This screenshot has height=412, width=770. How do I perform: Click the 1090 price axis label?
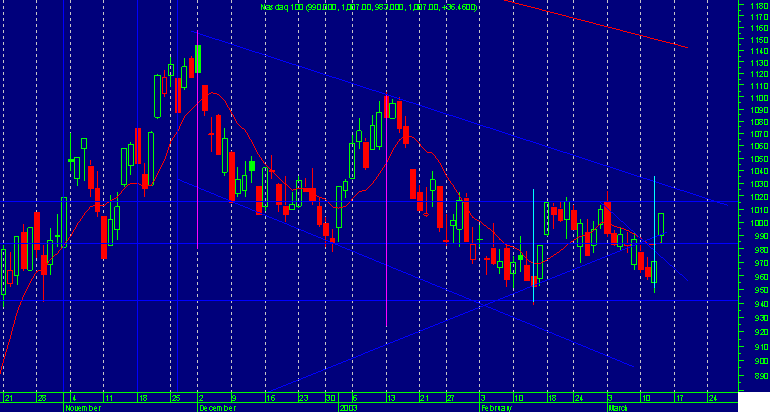[760, 110]
